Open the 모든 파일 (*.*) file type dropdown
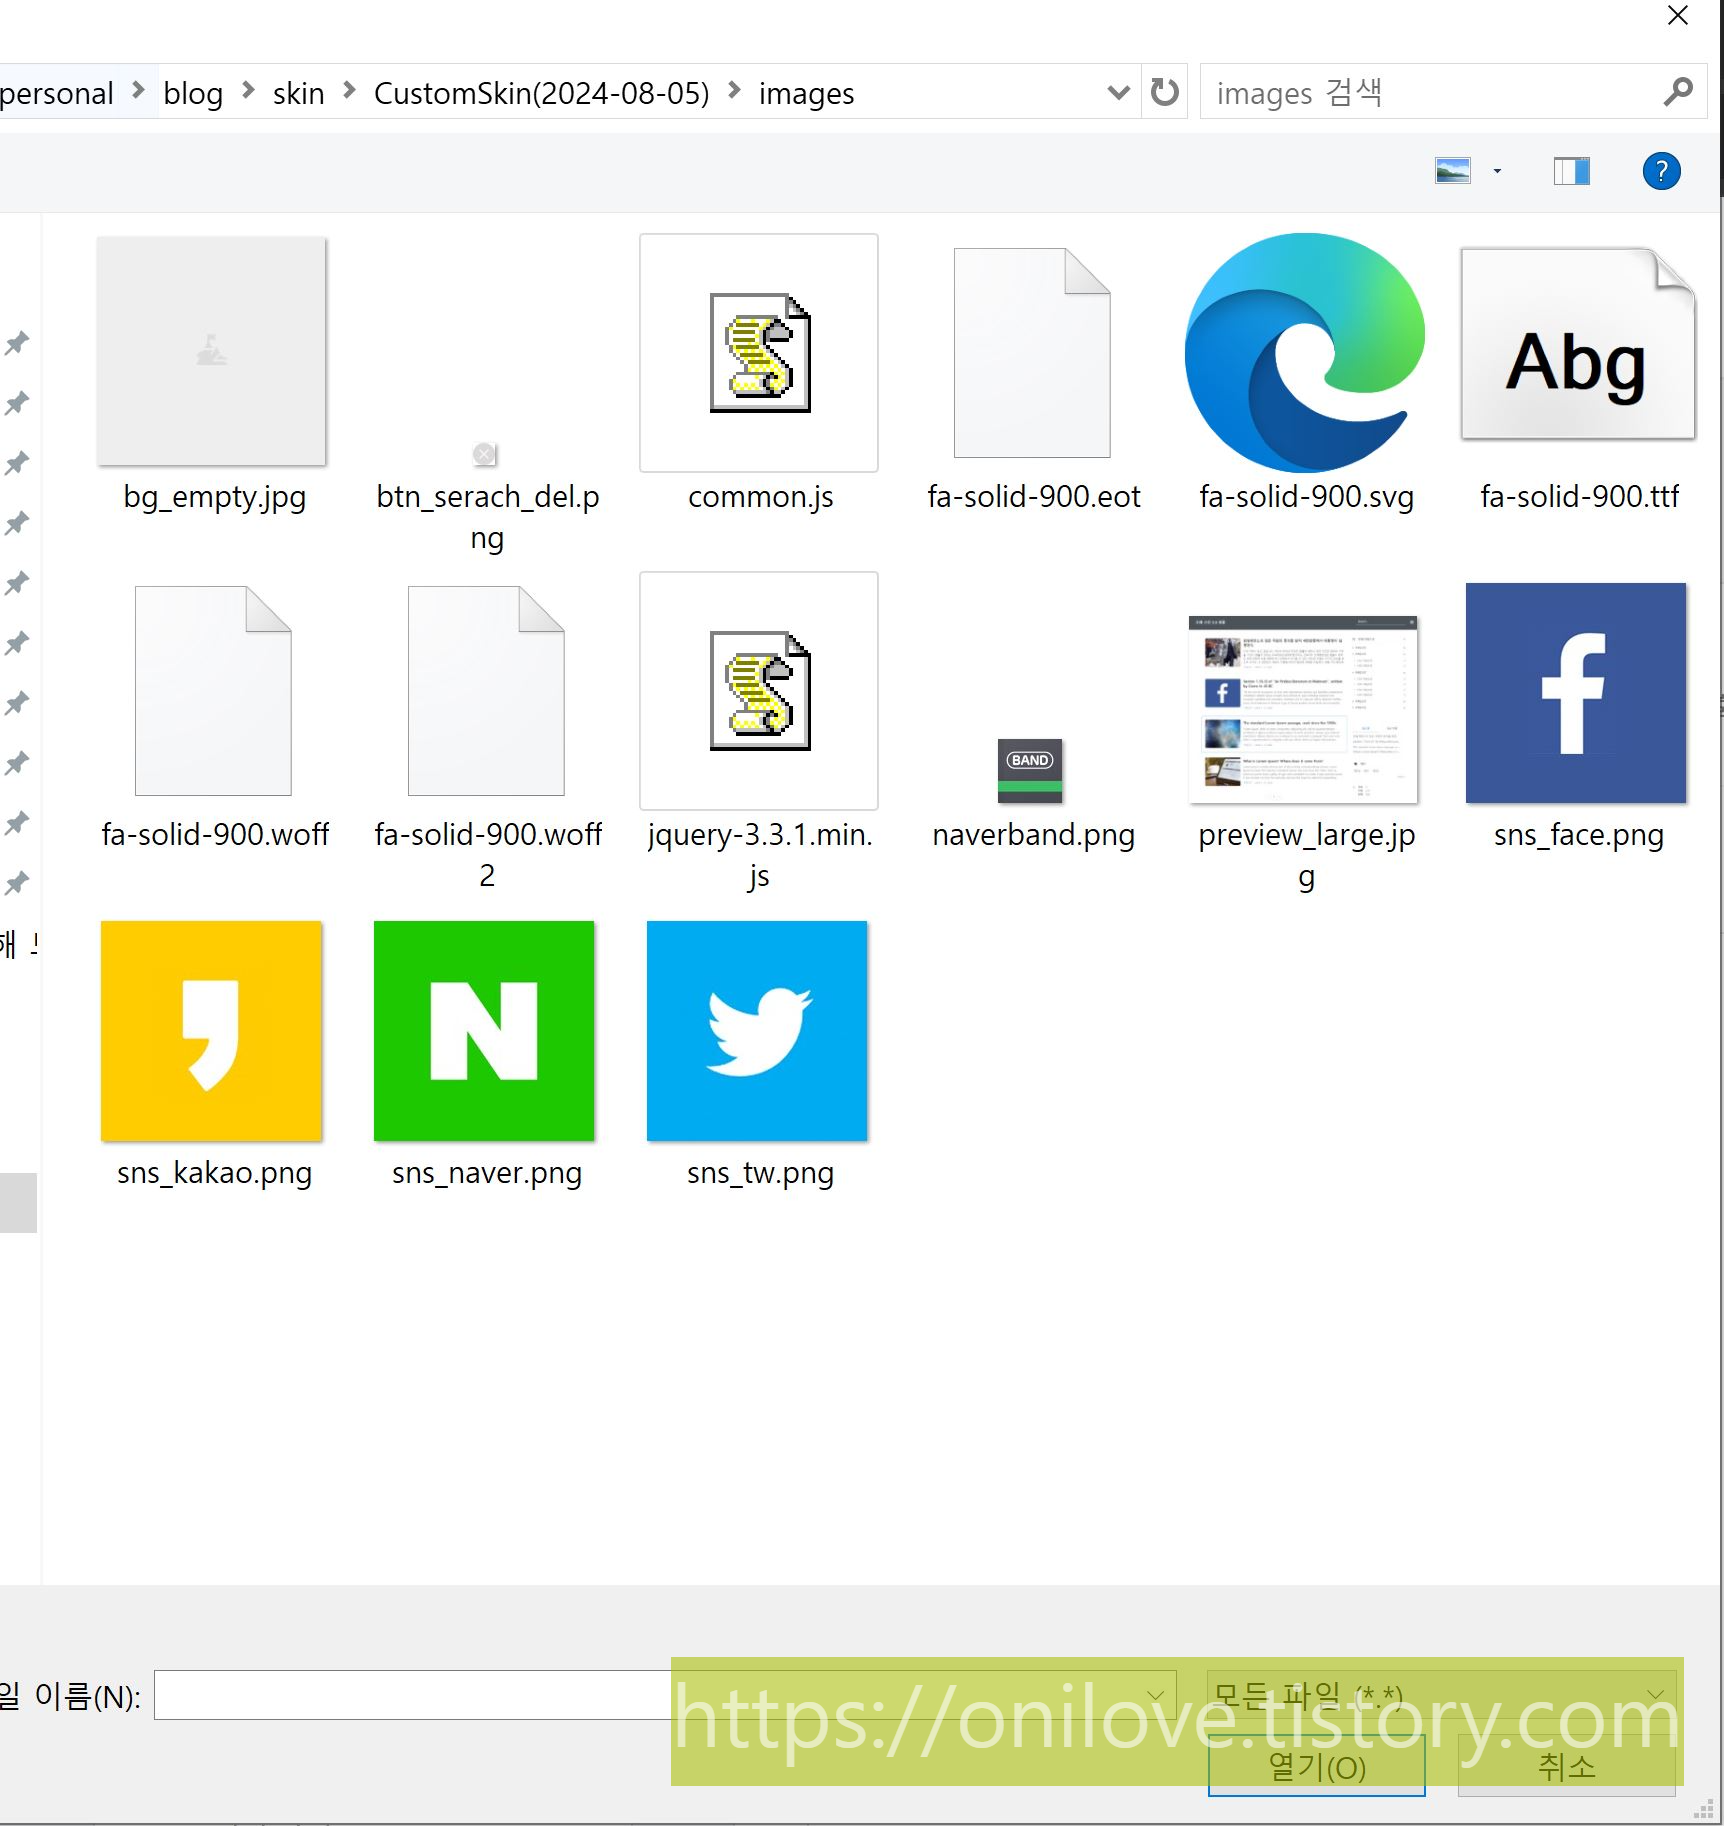The width and height of the screenshot is (1724, 1826). coord(1441,1695)
